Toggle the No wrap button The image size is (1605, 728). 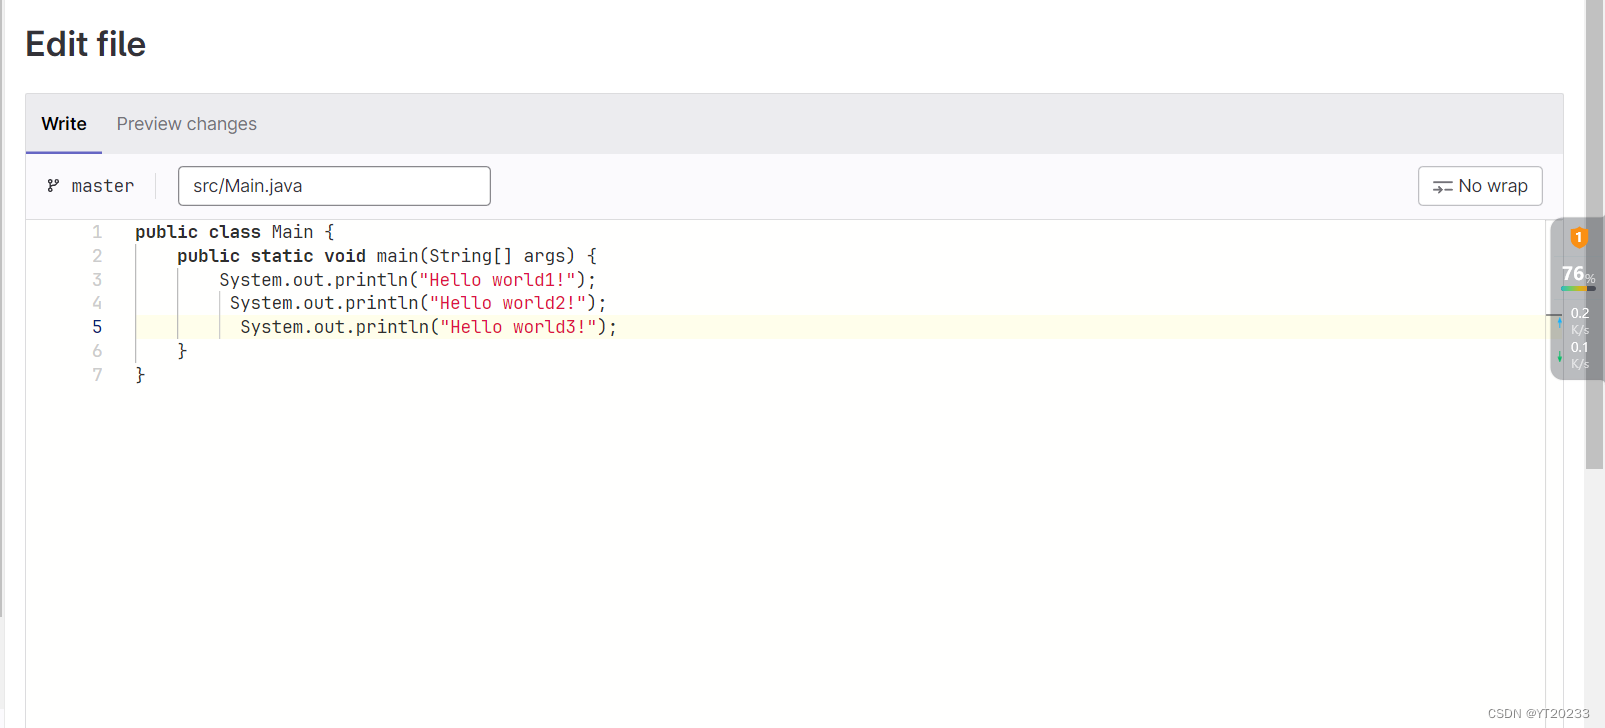(x=1480, y=186)
